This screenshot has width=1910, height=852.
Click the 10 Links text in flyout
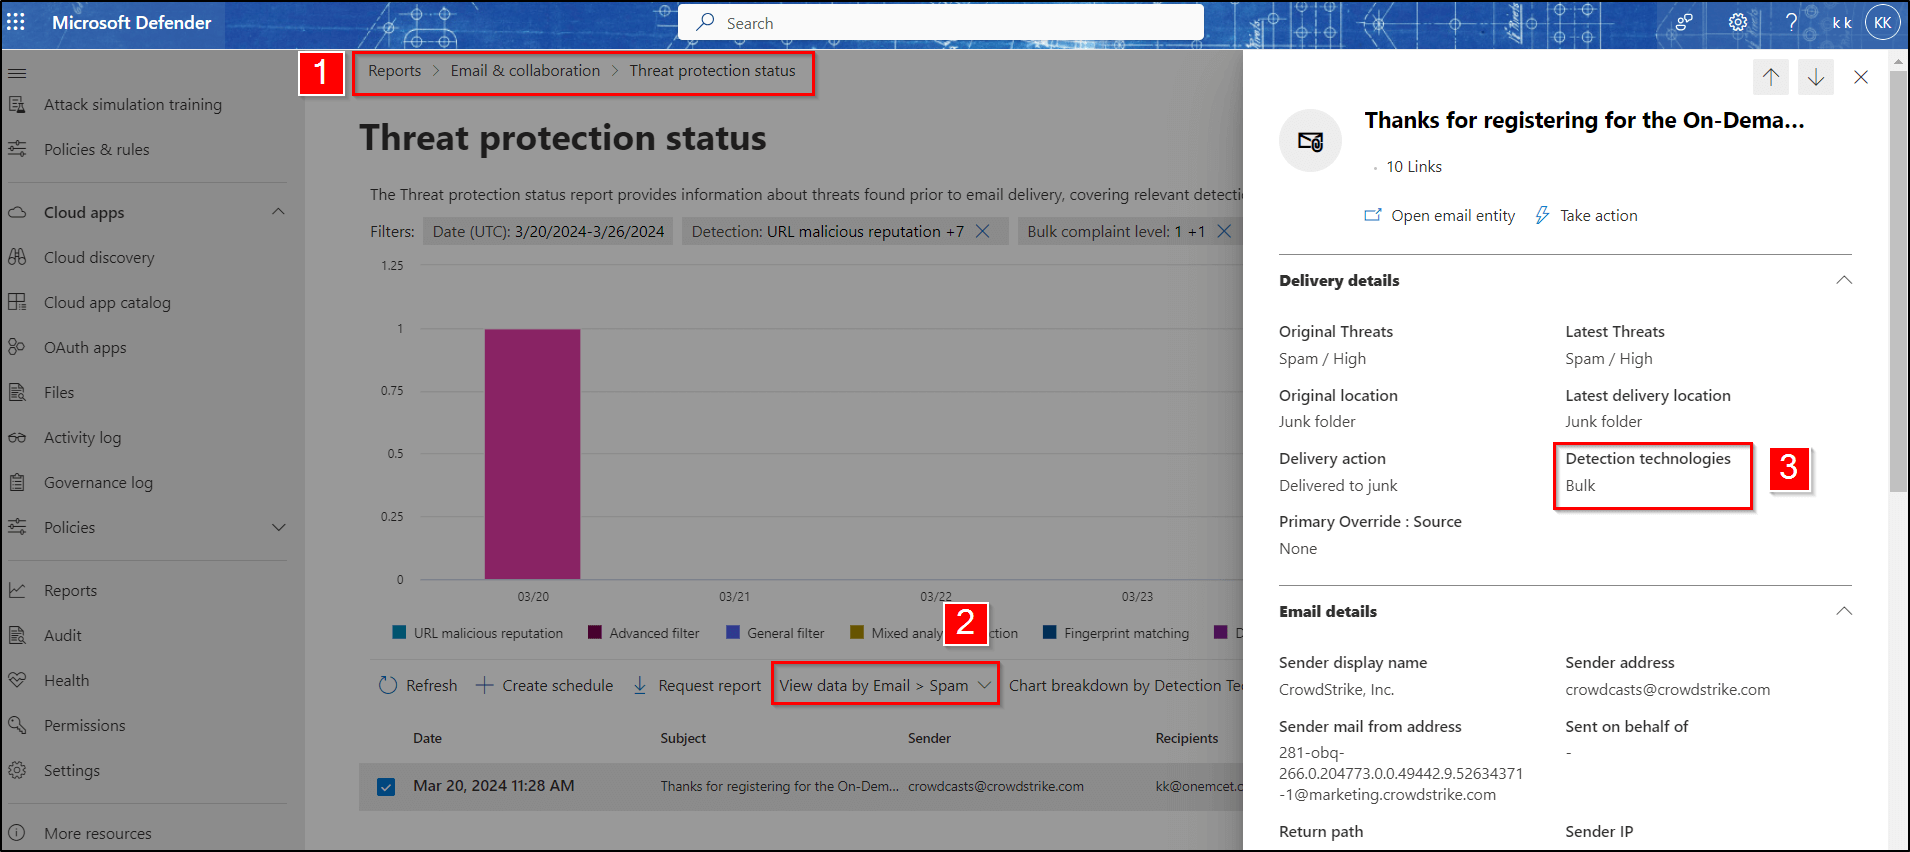[1414, 166]
